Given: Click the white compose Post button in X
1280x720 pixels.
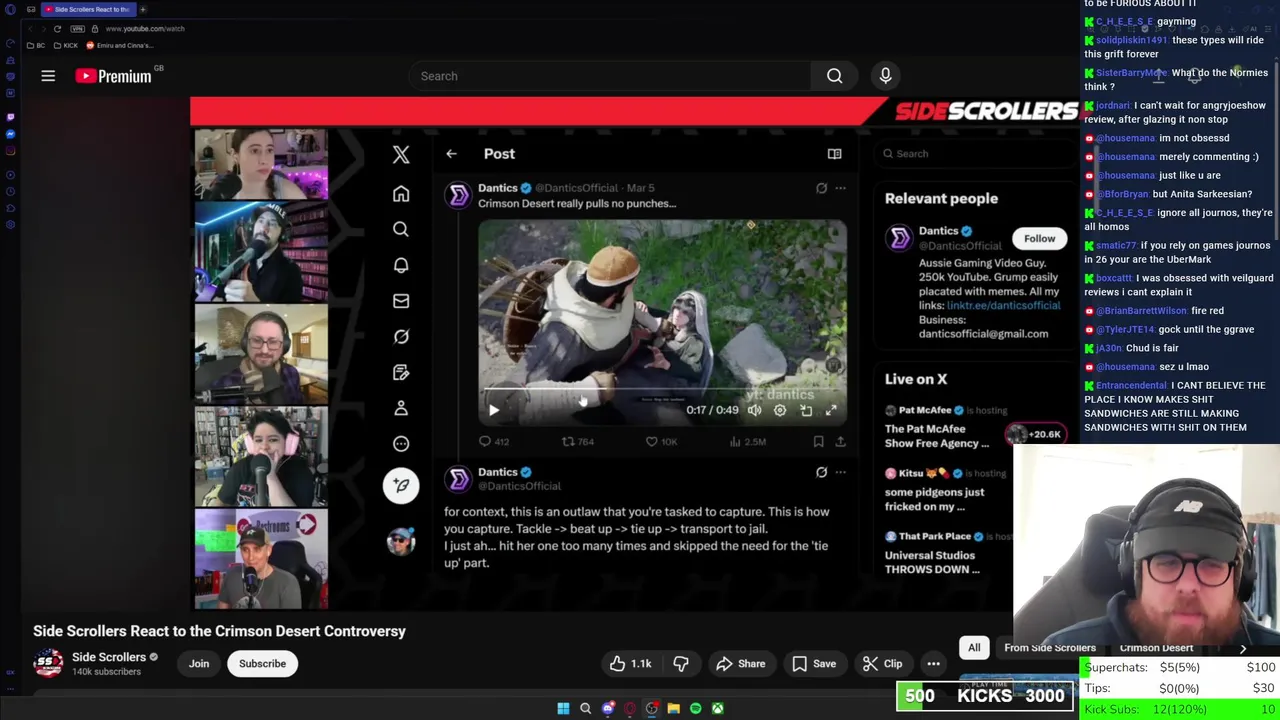Looking at the screenshot, I should click(x=401, y=485).
